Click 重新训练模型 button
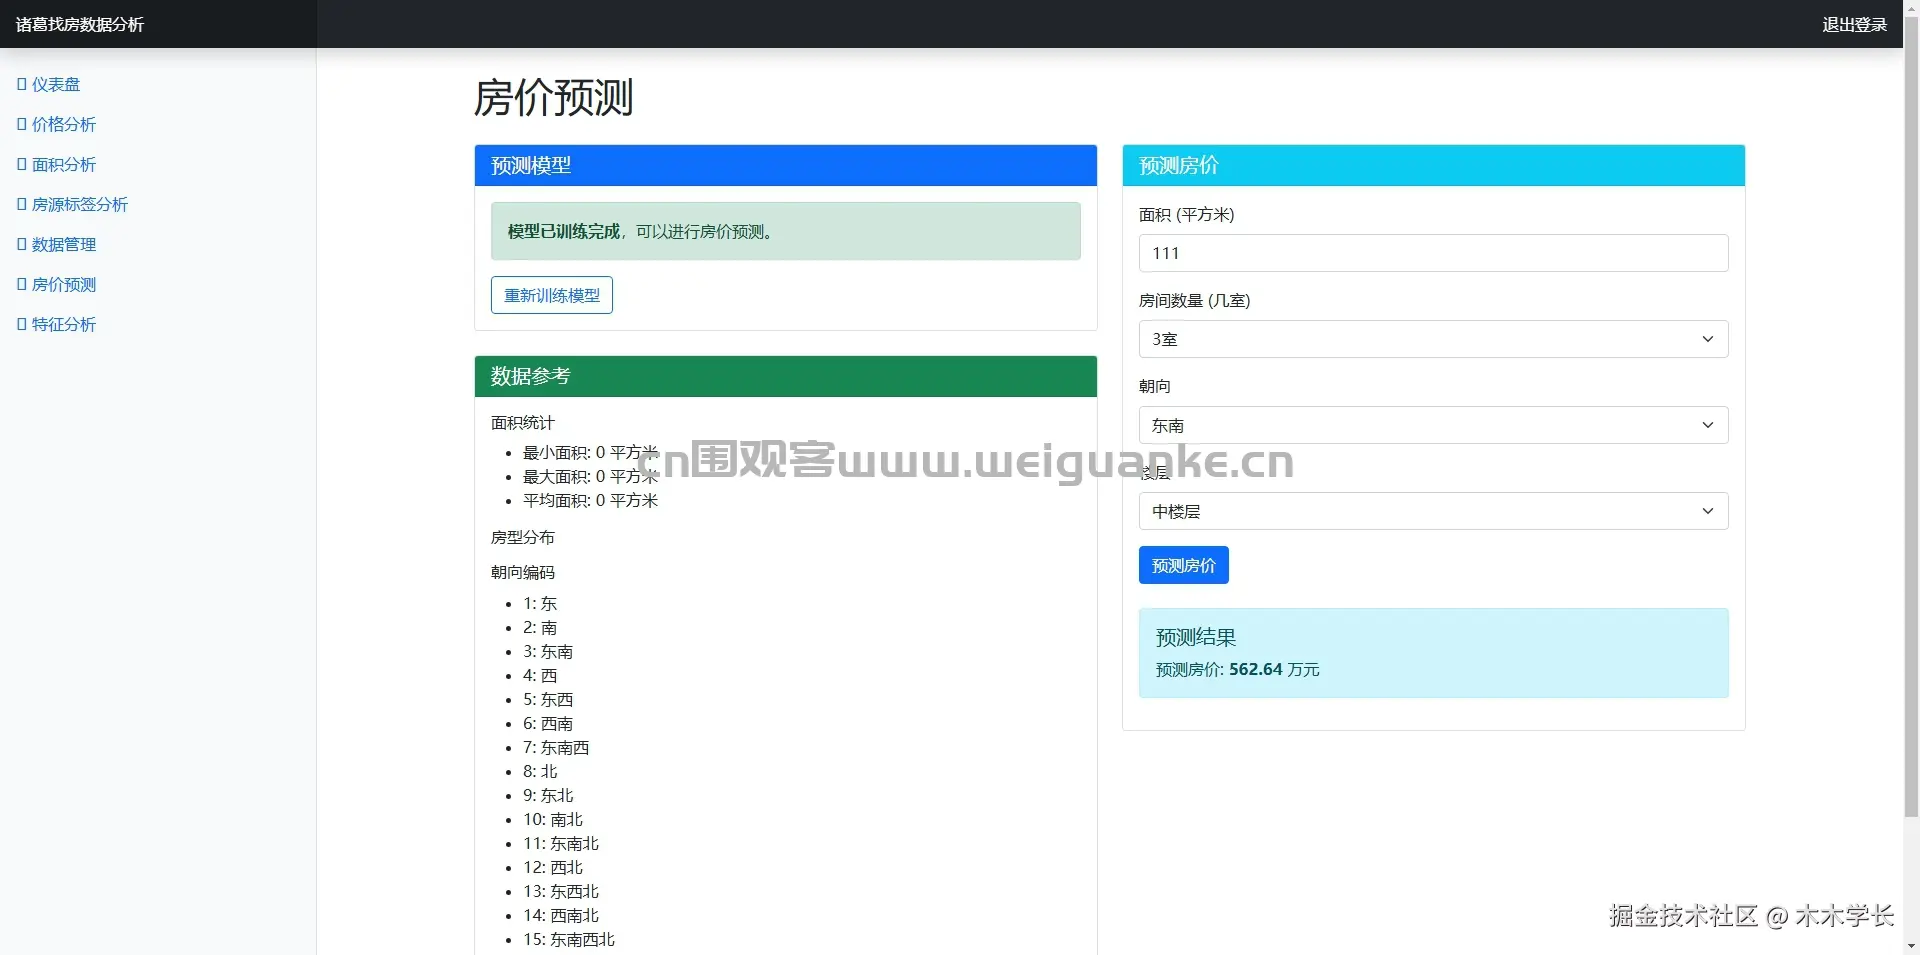The width and height of the screenshot is (1920, 955). (x=552, y=295)
